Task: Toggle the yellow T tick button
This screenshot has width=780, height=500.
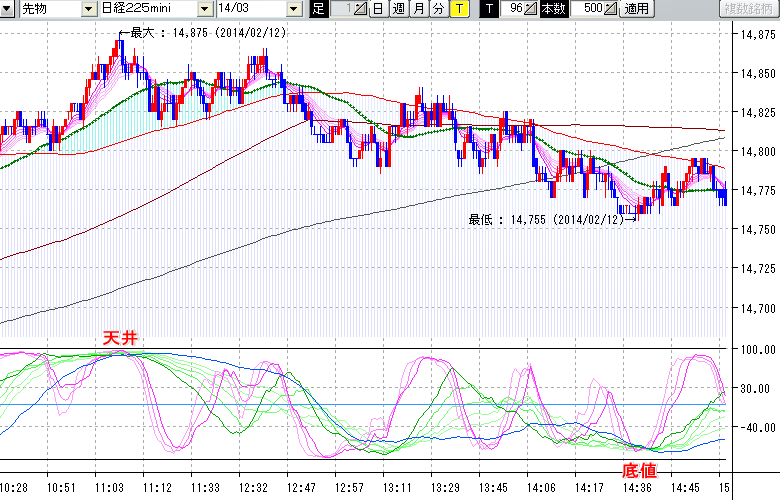Action: pos(458,9)
